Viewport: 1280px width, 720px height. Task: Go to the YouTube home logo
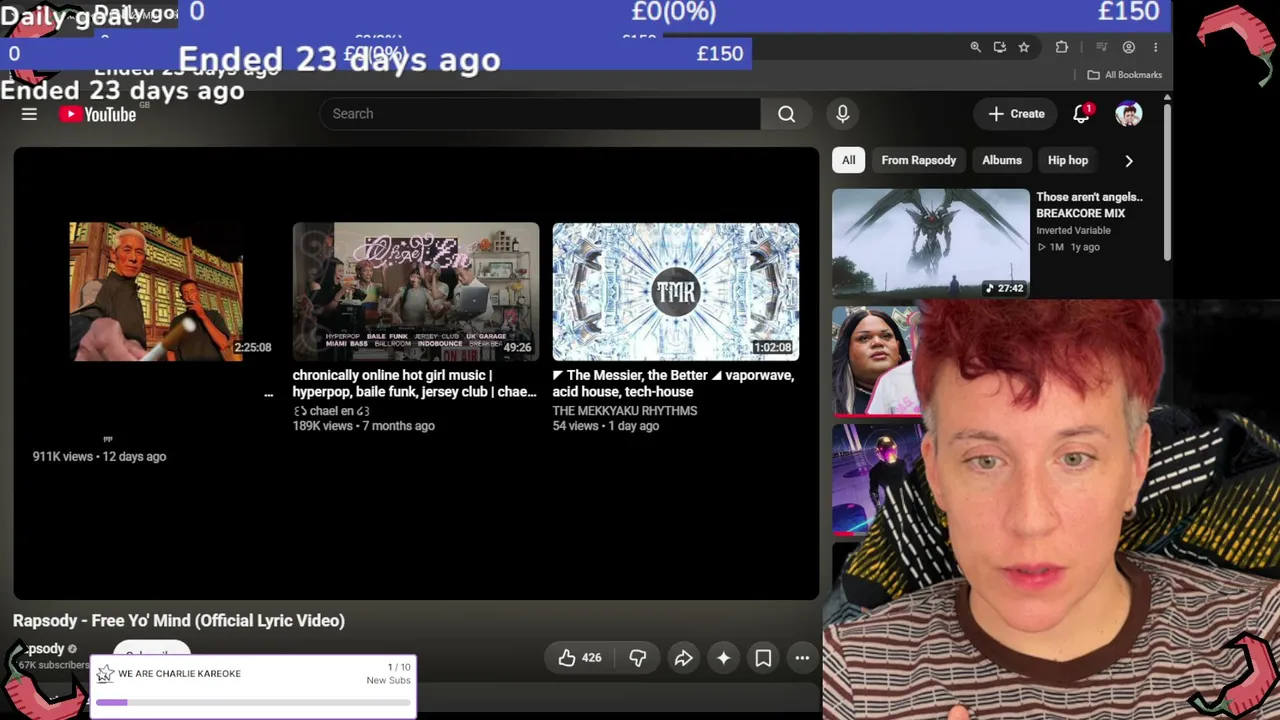(x=98, y=114)
